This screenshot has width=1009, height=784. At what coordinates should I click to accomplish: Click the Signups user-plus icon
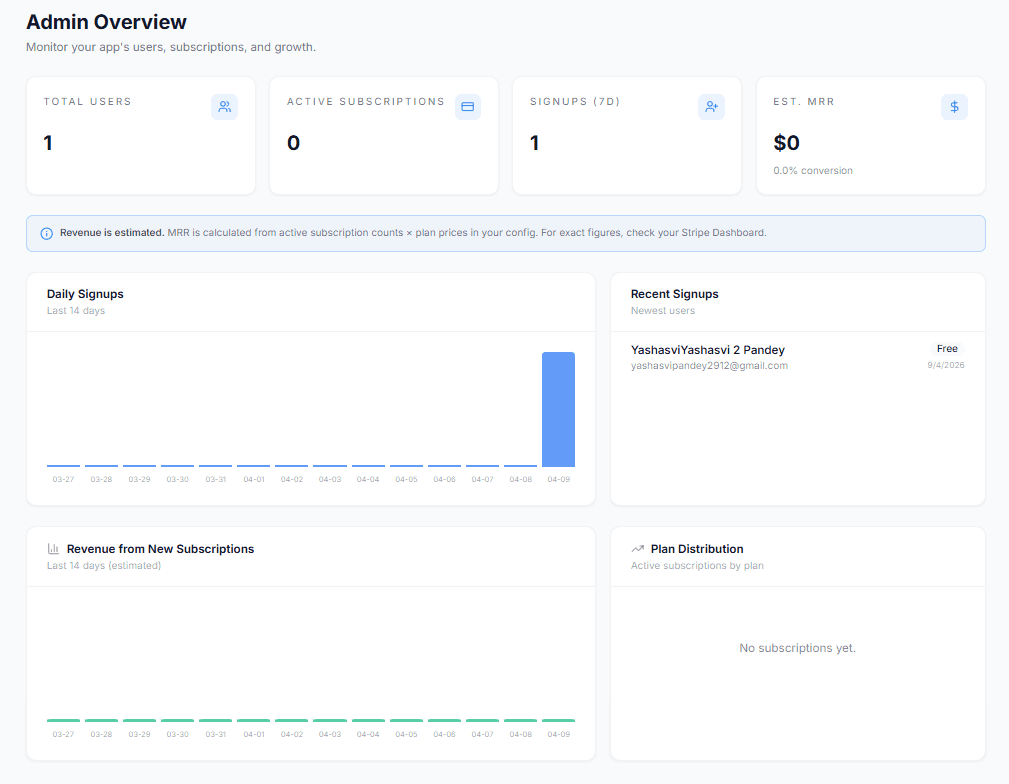711,107
